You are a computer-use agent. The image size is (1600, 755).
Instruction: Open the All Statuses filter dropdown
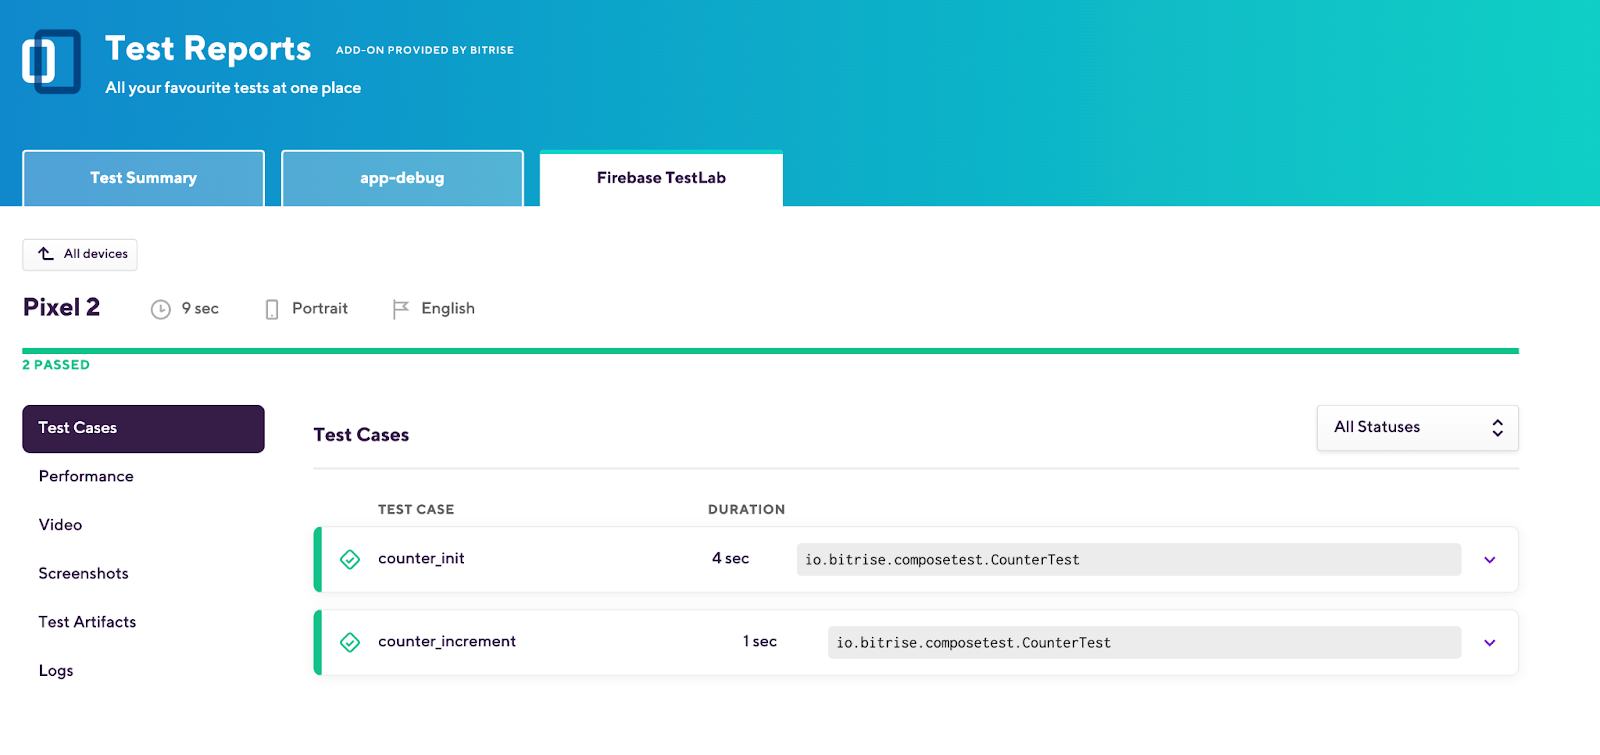(x=1418, y=428)
